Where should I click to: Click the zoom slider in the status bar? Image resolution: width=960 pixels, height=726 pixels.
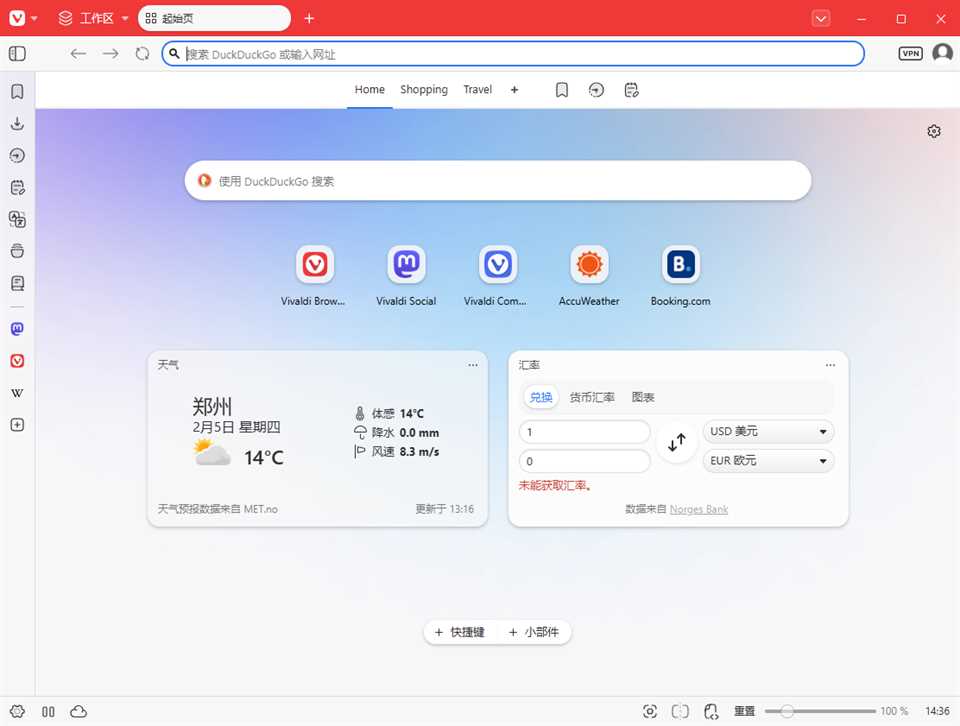tap(820, 711)
